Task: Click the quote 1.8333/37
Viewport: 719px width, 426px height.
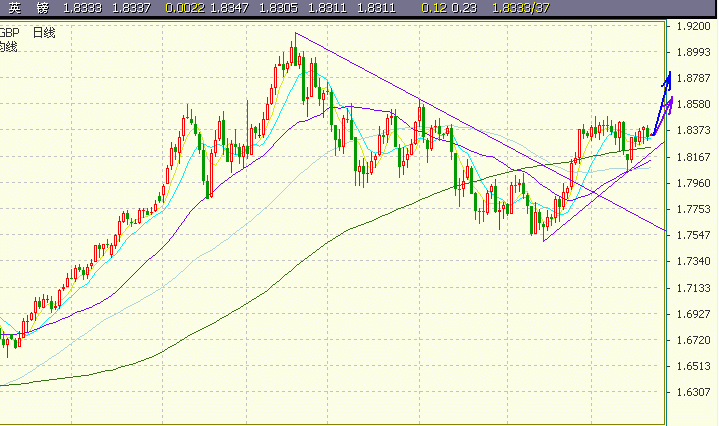Action: pos(520,8)
